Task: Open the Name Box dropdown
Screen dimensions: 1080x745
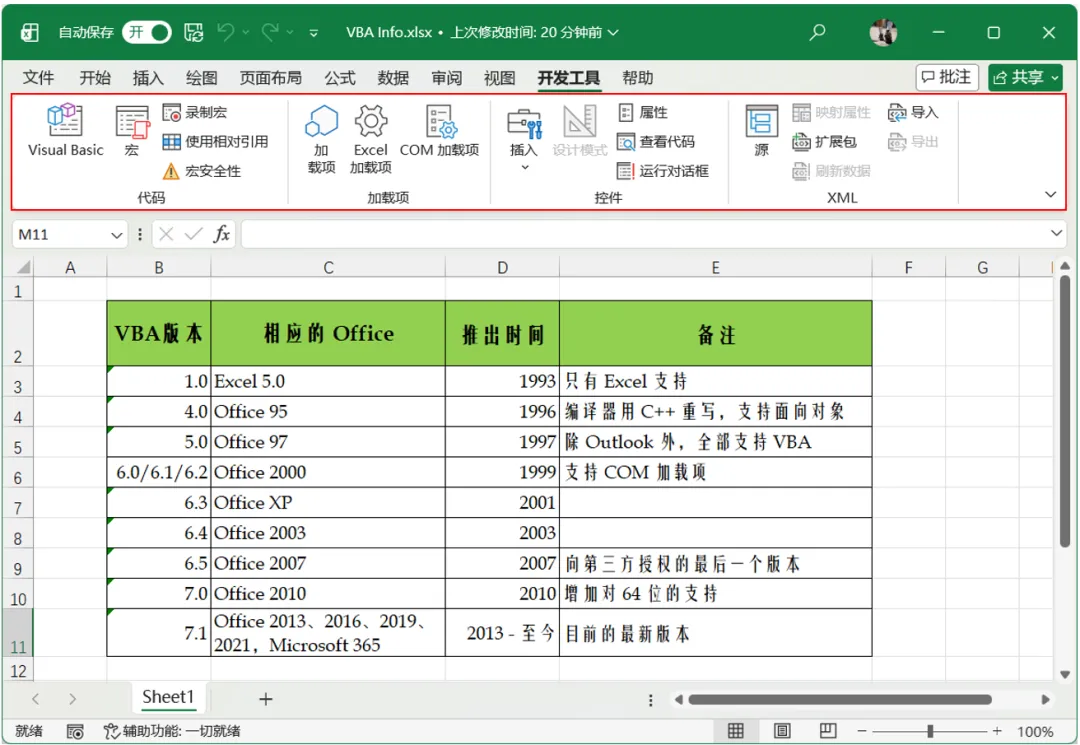Action: 116,235
